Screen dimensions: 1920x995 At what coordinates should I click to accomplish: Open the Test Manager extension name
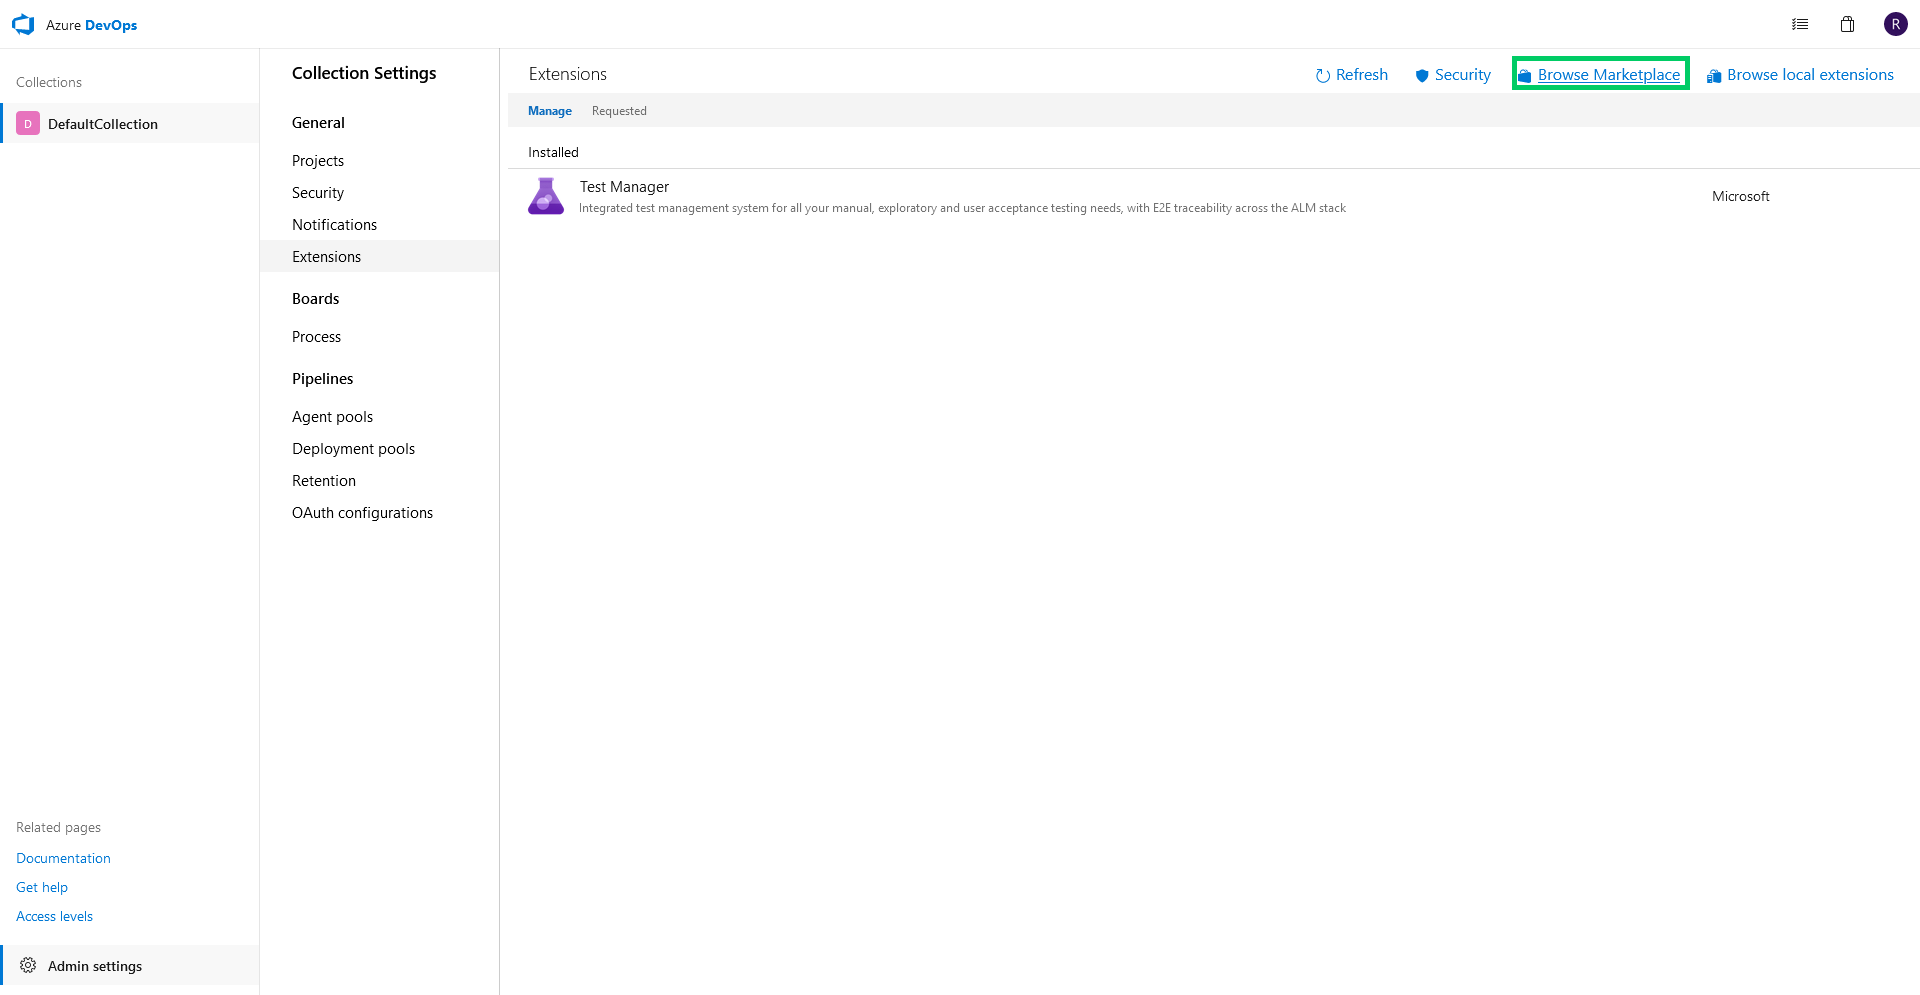point(624,187)
